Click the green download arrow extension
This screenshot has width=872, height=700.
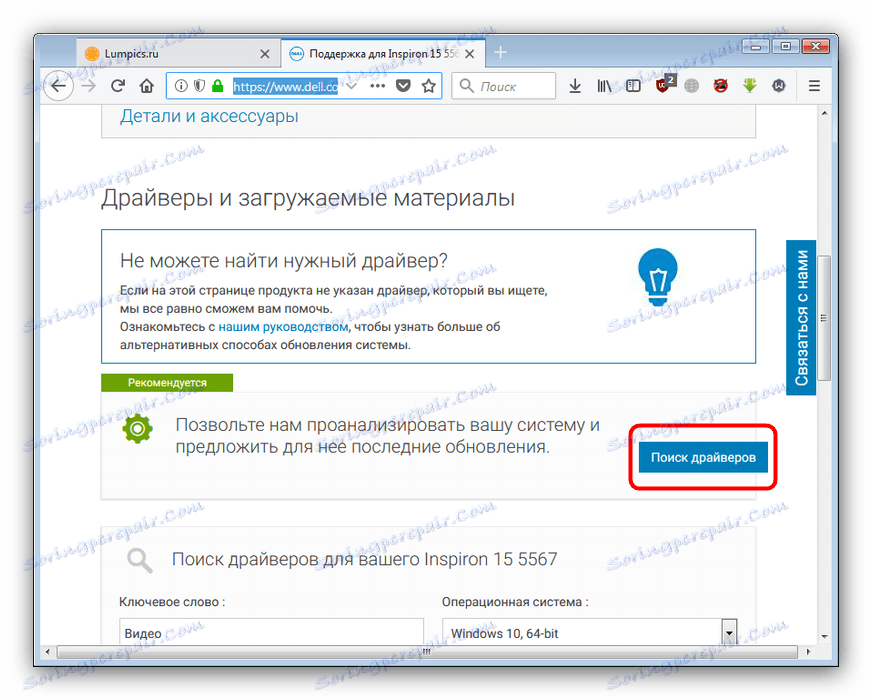click(x=750, y=86)
